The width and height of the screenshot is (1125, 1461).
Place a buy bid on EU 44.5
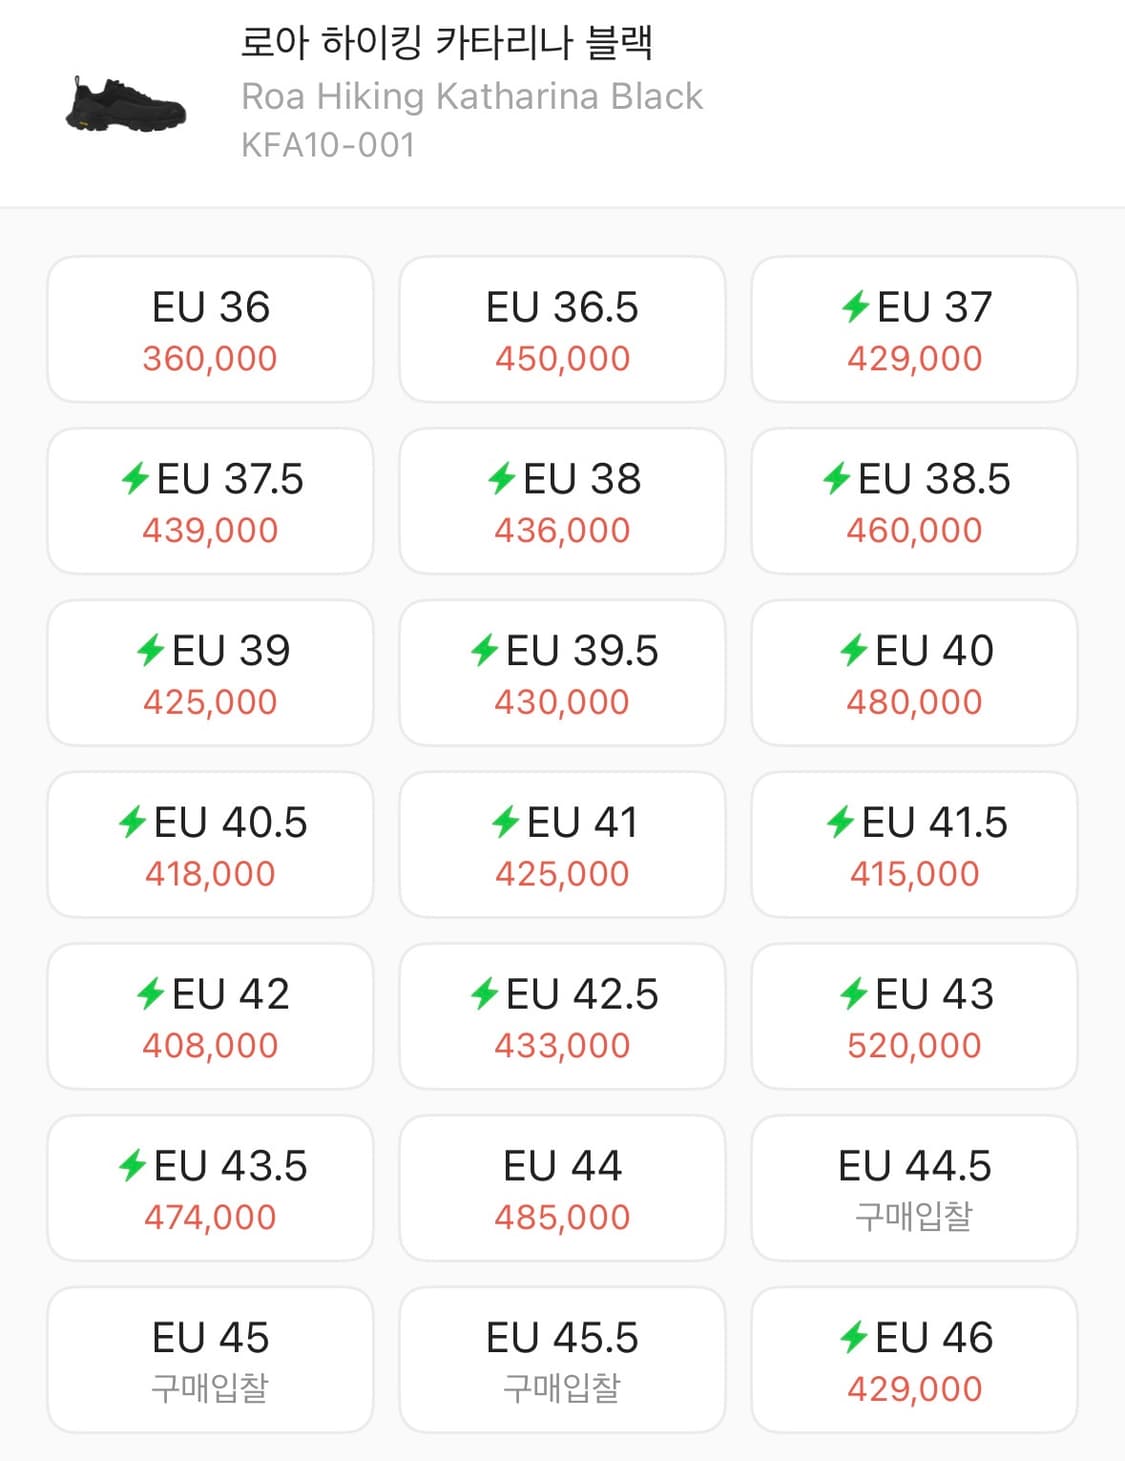(914, 1189)
